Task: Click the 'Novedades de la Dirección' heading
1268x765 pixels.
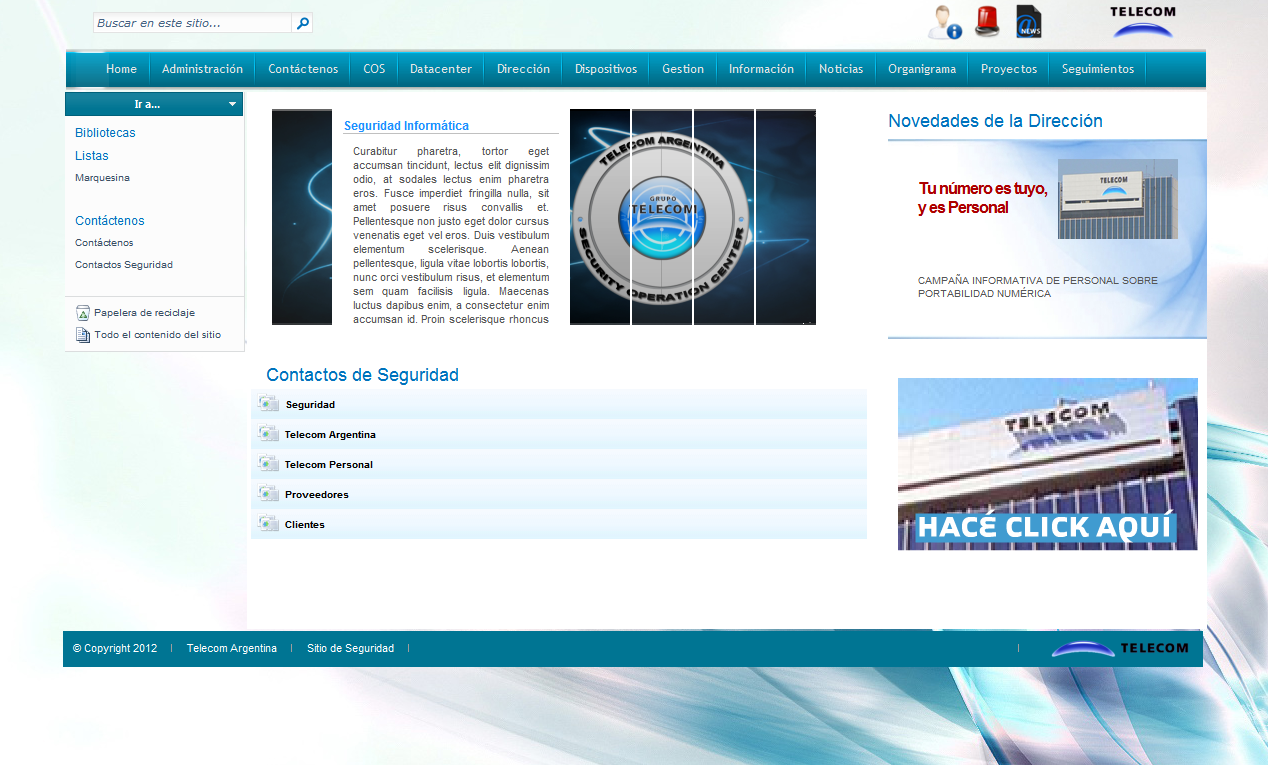Action: pyautogui.click(x=995, y=121)
